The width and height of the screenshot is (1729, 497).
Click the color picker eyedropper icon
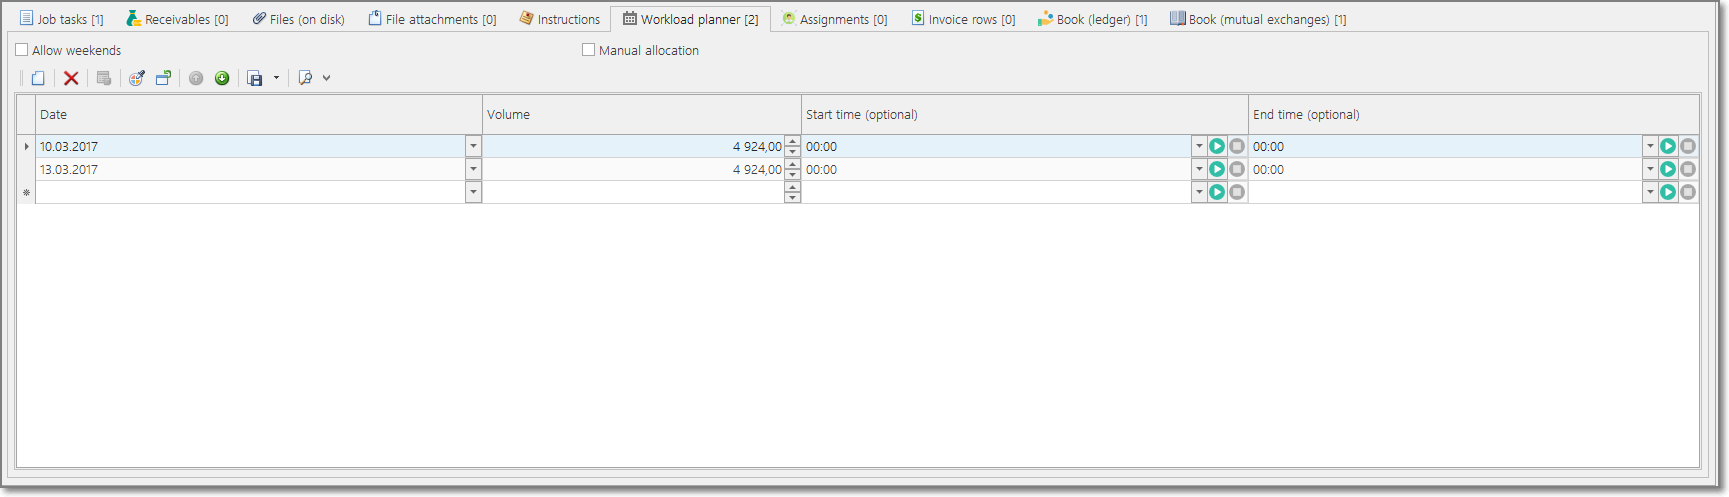[x=137, y=78]
